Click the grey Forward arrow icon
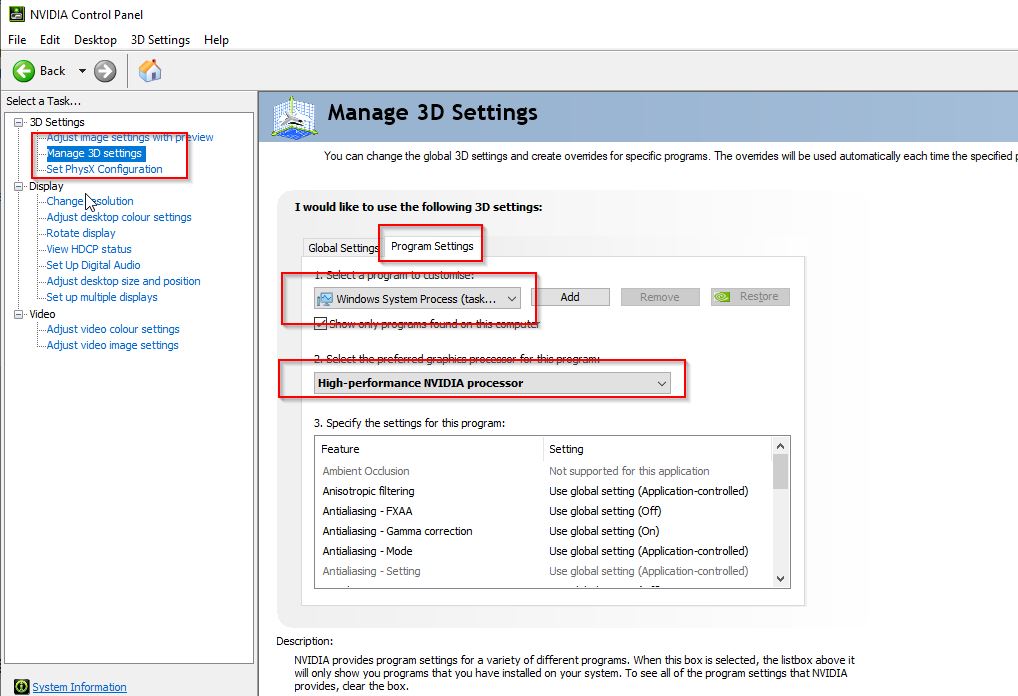Screen dimensions: 1018x696 point(105,71)
